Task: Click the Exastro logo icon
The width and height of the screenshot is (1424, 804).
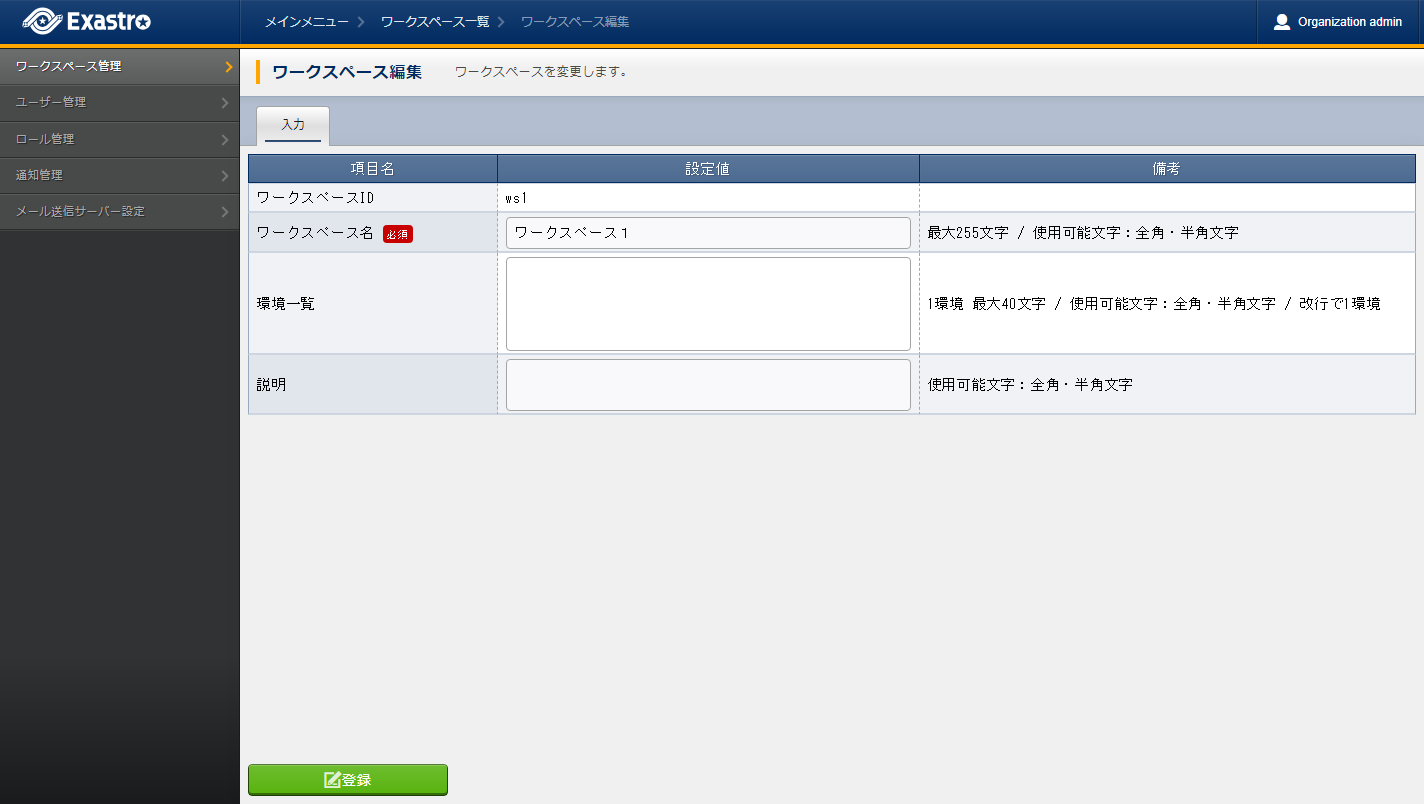Action: tap(42, 21)
